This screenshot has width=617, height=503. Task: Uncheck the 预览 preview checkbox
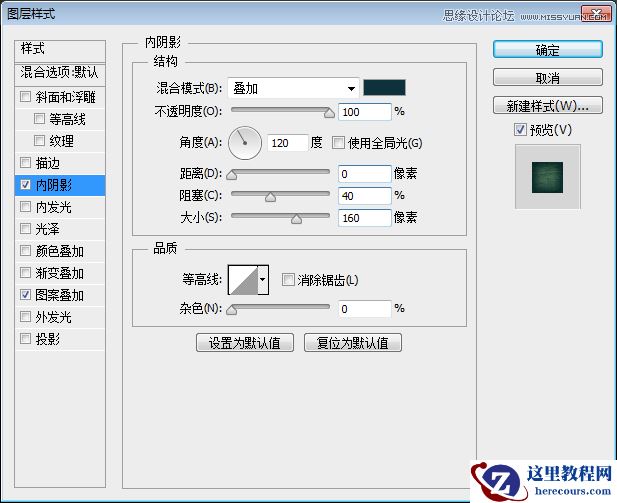click(520, 129)
